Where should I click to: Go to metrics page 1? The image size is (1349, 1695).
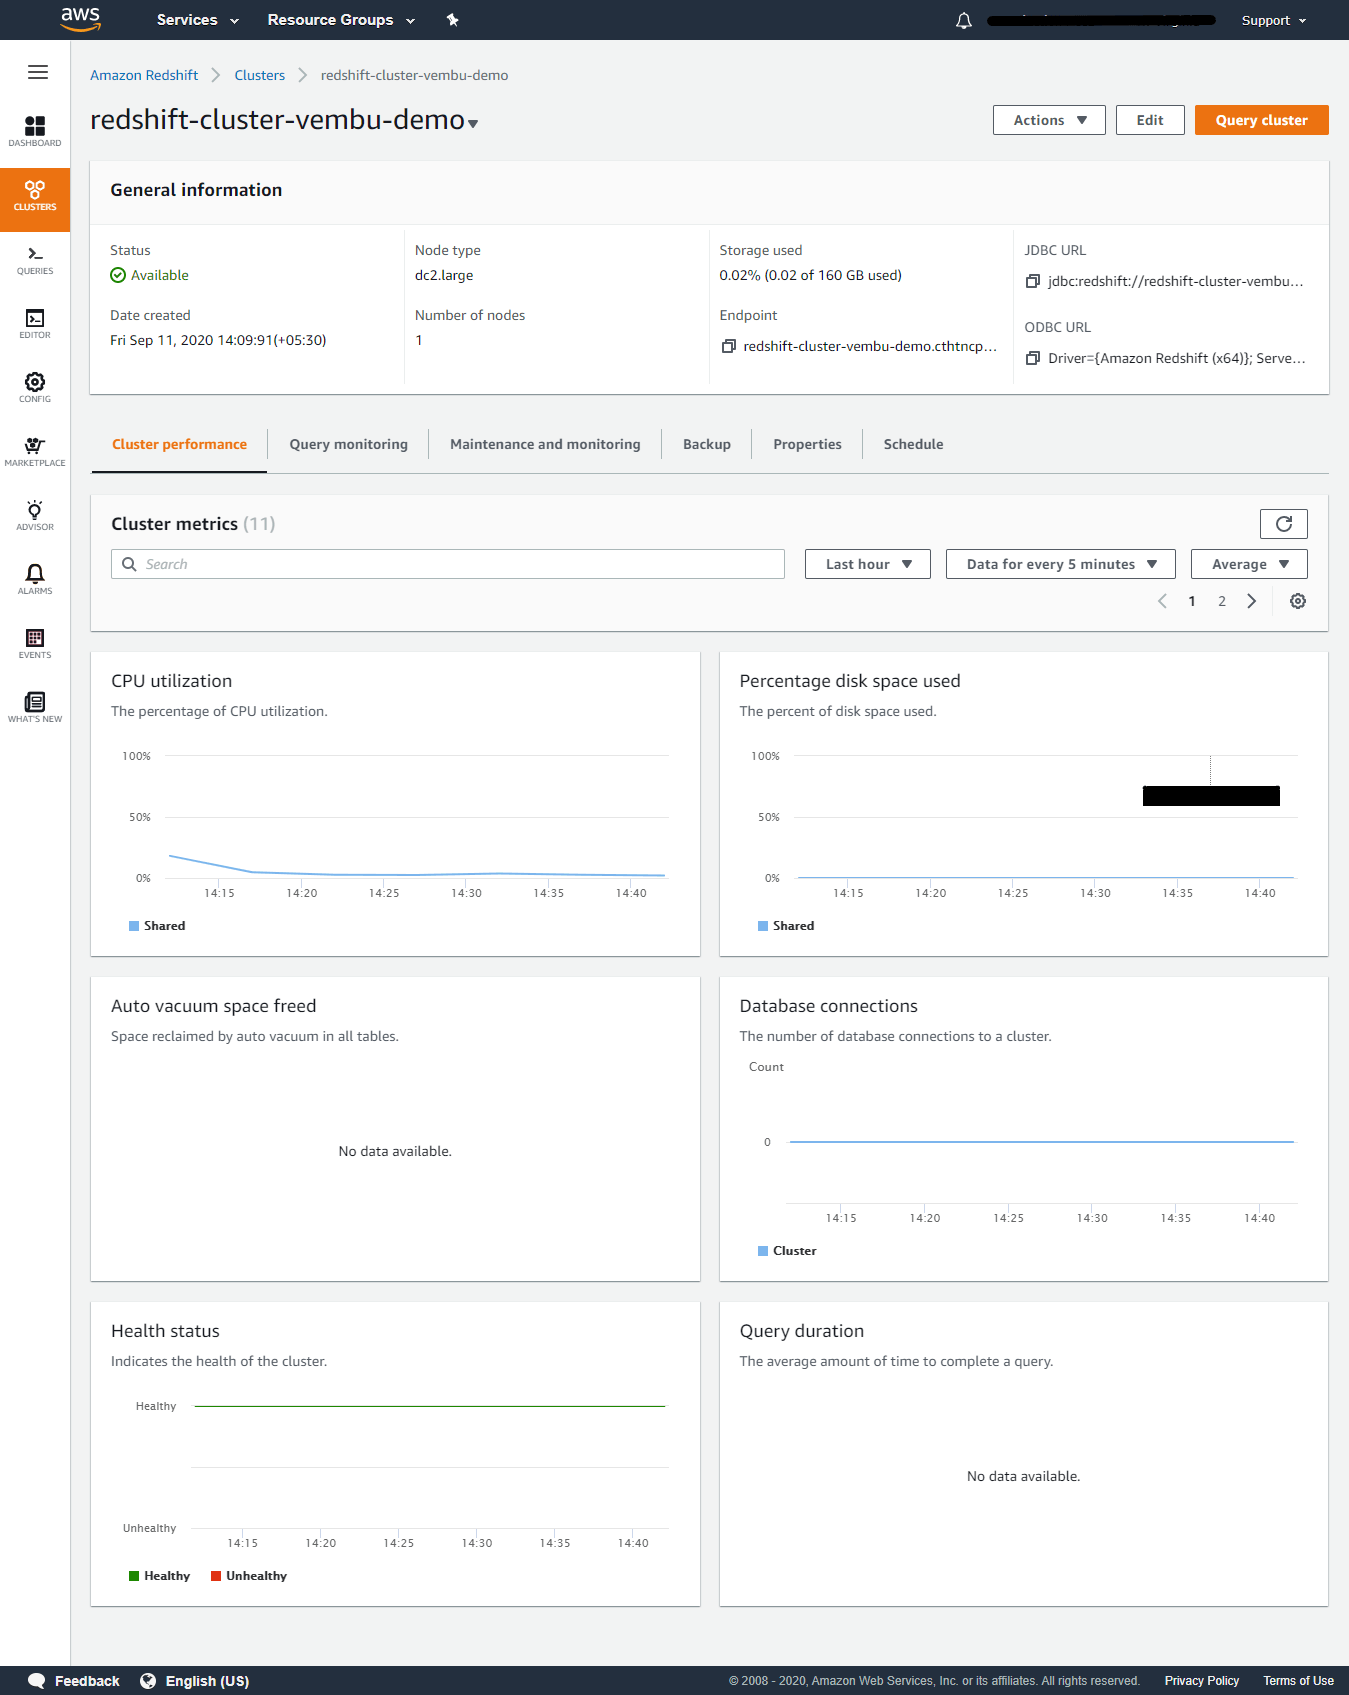[x=1192, y=601]
